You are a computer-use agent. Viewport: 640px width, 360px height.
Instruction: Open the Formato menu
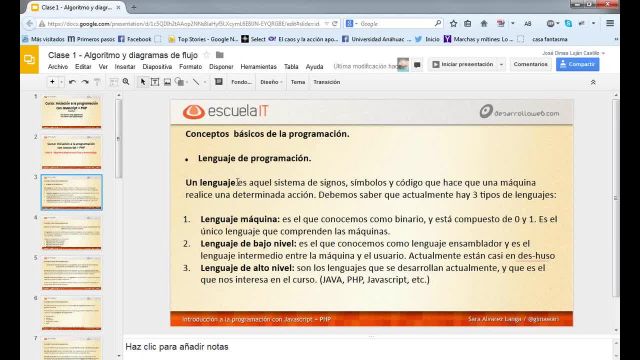click(x=191, y=67)
